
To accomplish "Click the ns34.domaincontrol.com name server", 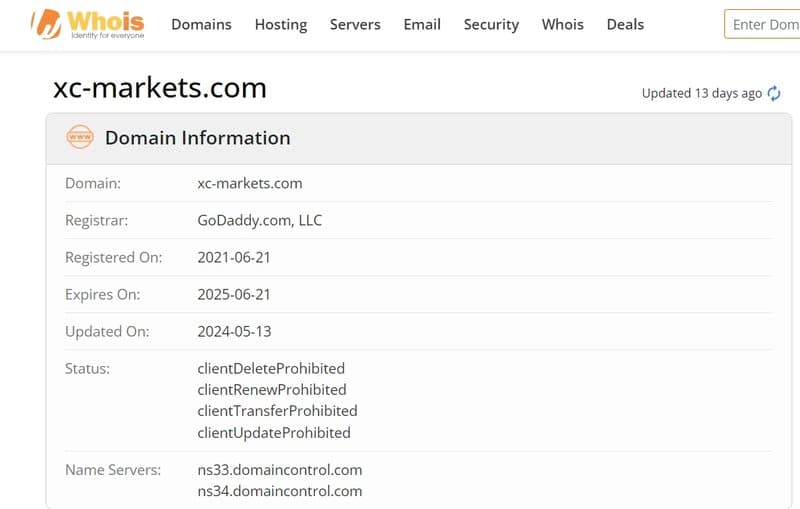I will click(280, 491).
